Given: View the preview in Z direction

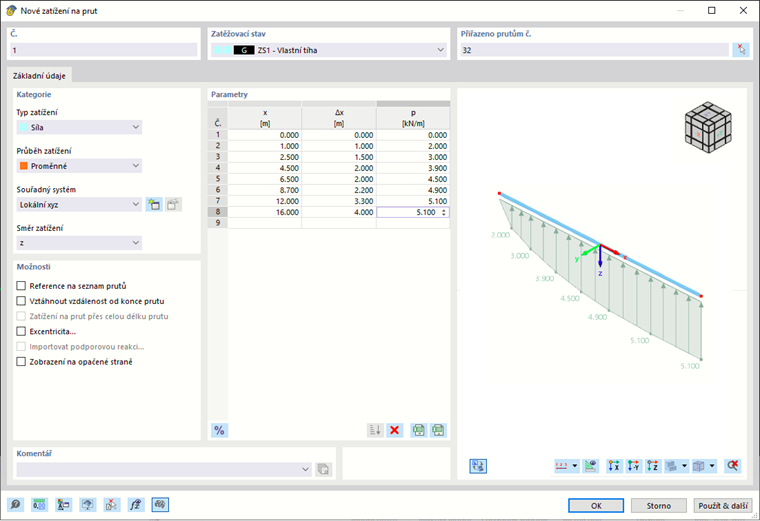Looking at the screenshot, I should coord(653,466).
